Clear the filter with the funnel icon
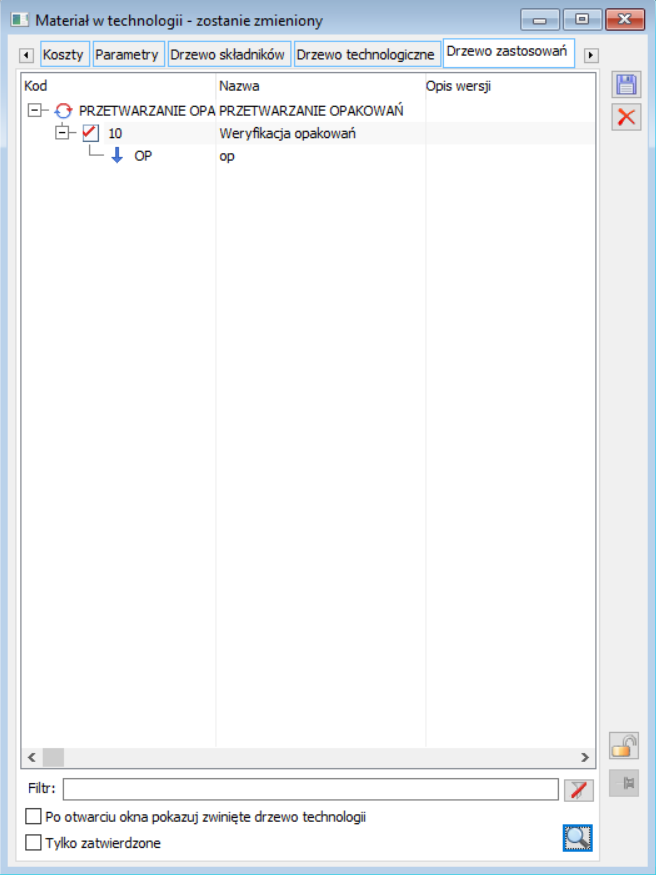Viewport: 656px width, 875px height. pyautogui.click(x=578, y=790)
